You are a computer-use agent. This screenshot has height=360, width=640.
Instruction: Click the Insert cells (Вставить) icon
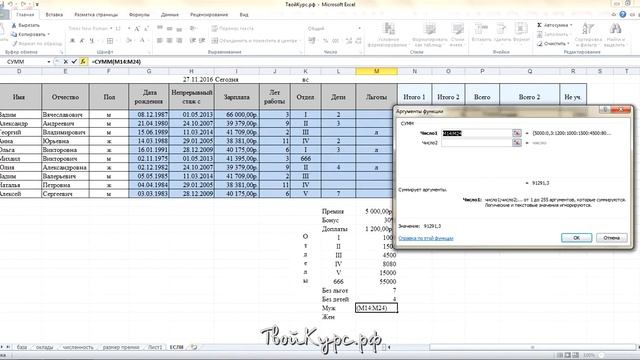click(481, 29)
